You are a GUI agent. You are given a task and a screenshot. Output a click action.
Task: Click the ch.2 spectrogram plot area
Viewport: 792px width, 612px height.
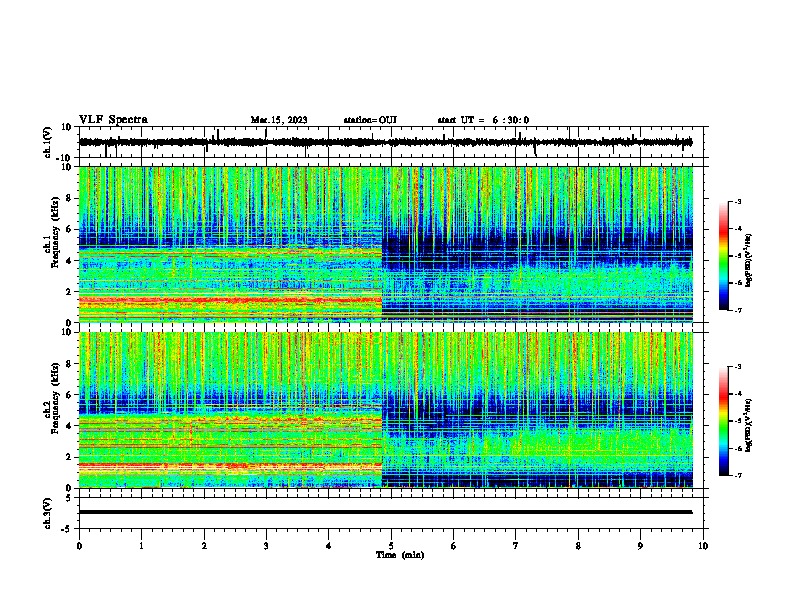[x=386, y=410]
